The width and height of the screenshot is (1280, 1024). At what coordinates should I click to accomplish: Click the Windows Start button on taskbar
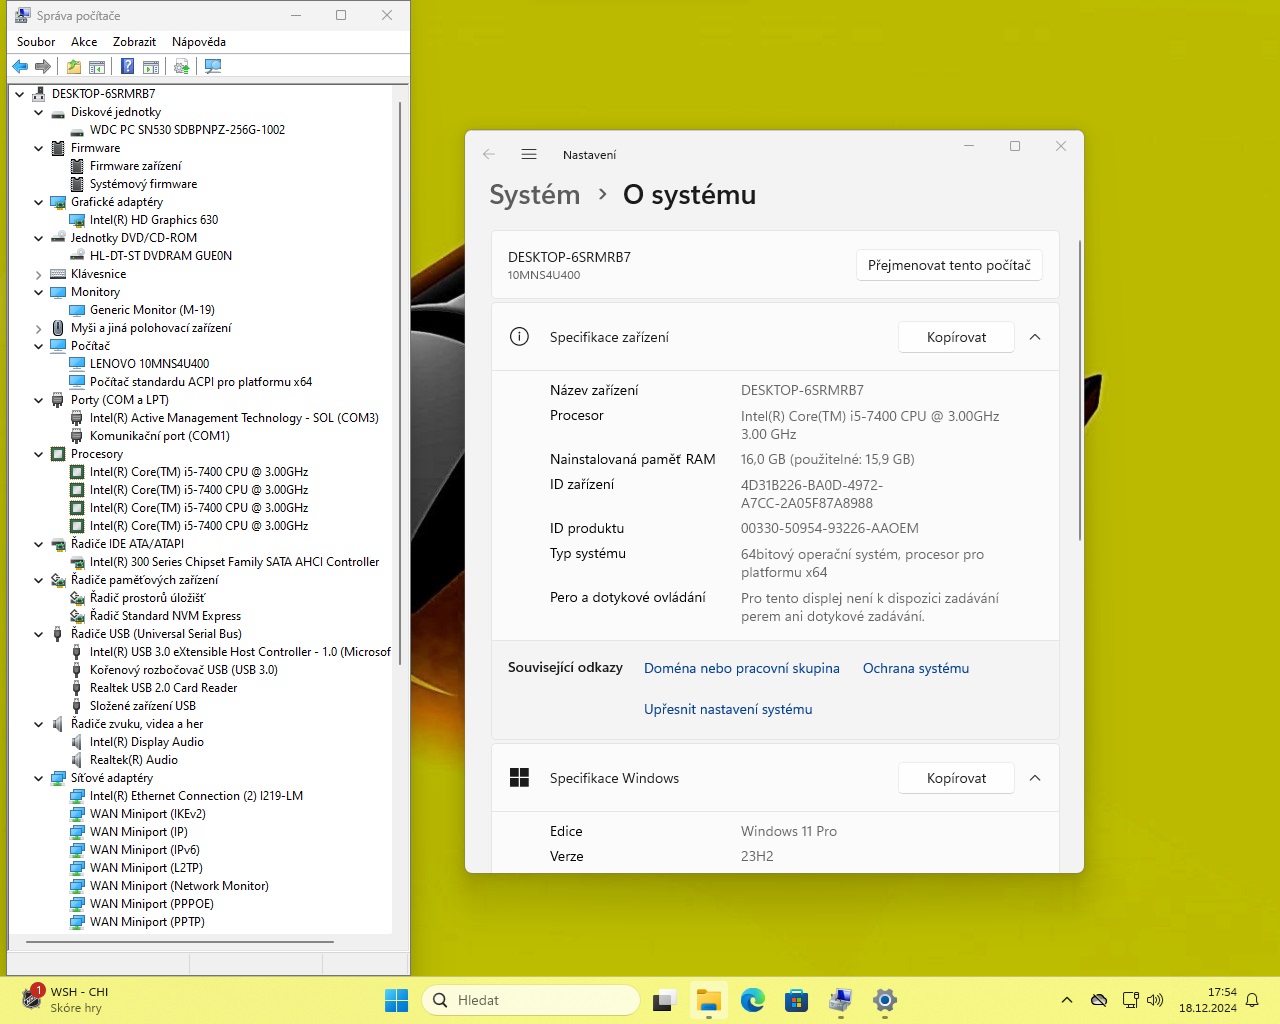396,1000
